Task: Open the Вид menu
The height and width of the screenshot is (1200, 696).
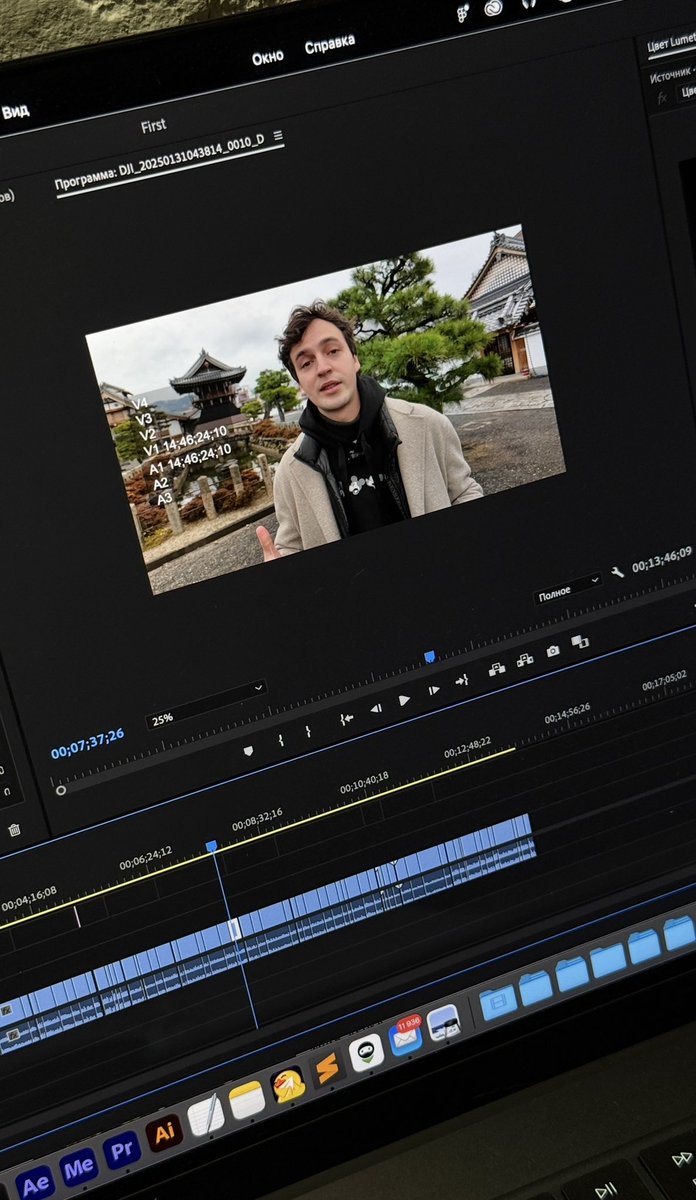Action: coord(14,112)
